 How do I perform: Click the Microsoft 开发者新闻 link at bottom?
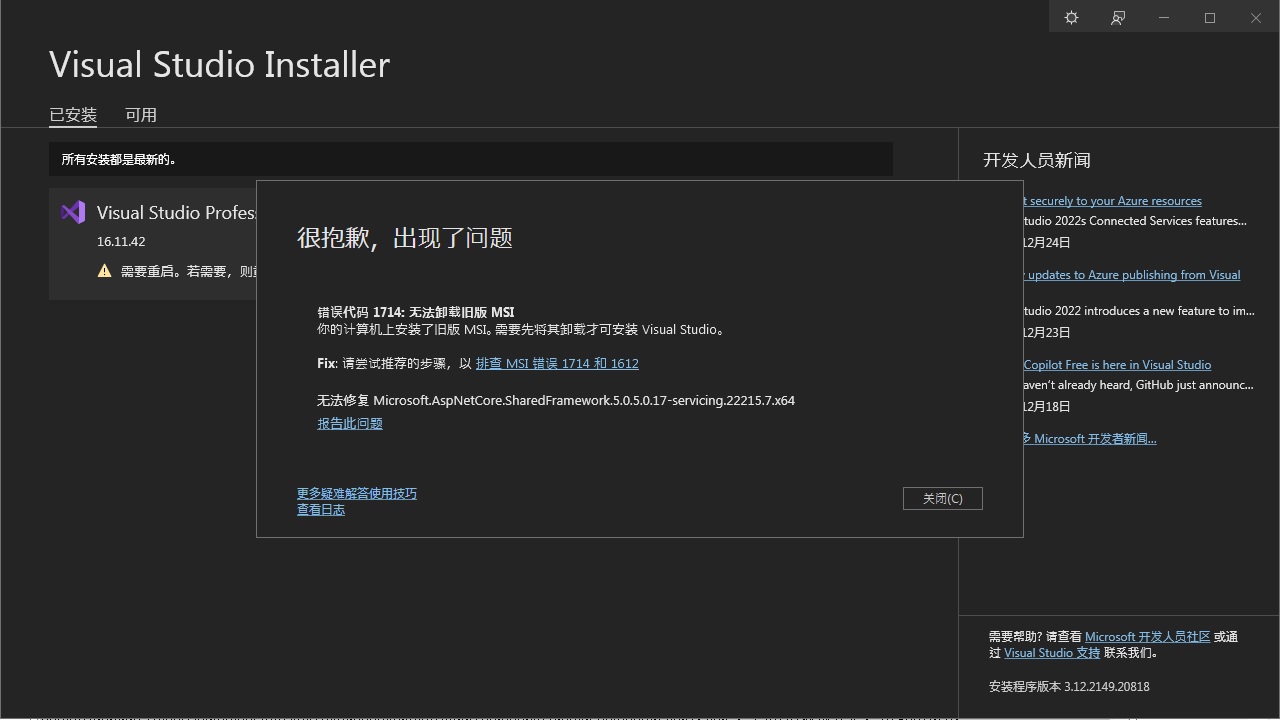[x=1090, y=438]
